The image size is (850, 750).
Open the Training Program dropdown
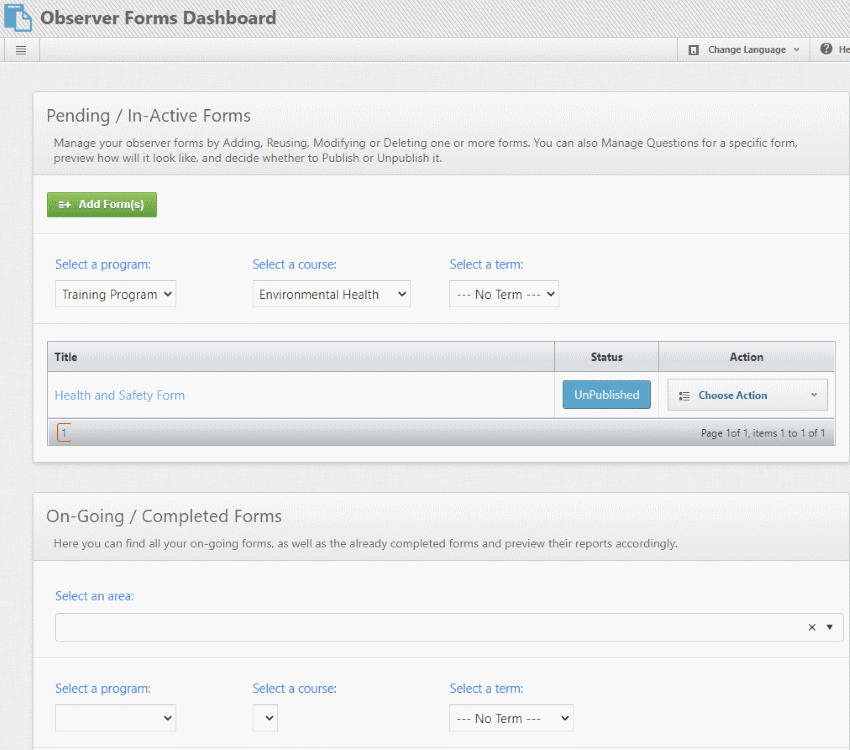(x=115, y=294)
